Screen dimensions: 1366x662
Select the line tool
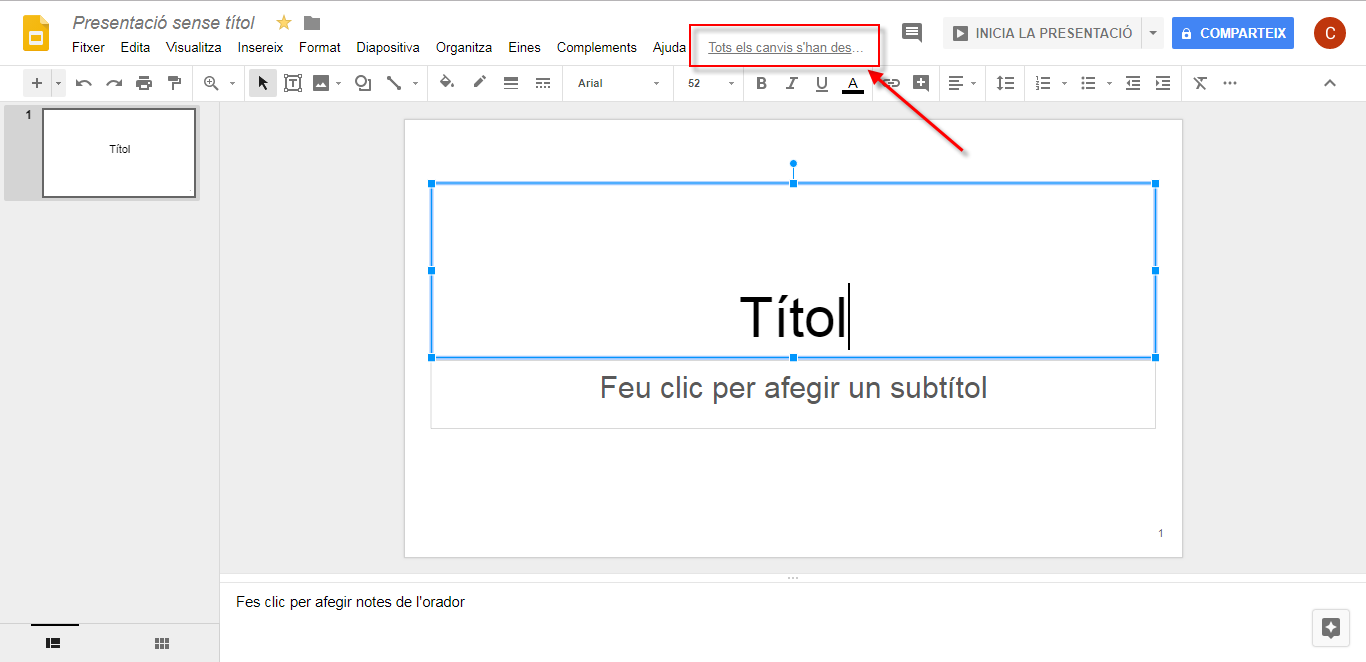394,83
